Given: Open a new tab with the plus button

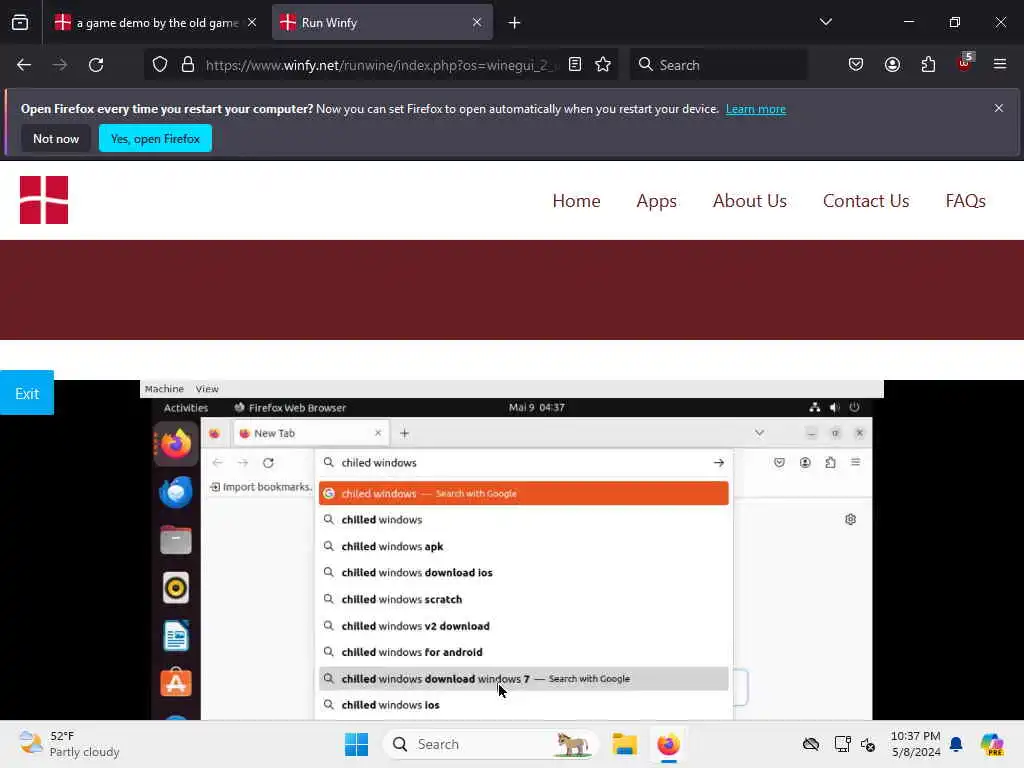Looking at the screenshot, I should click(x=514, y=23).
